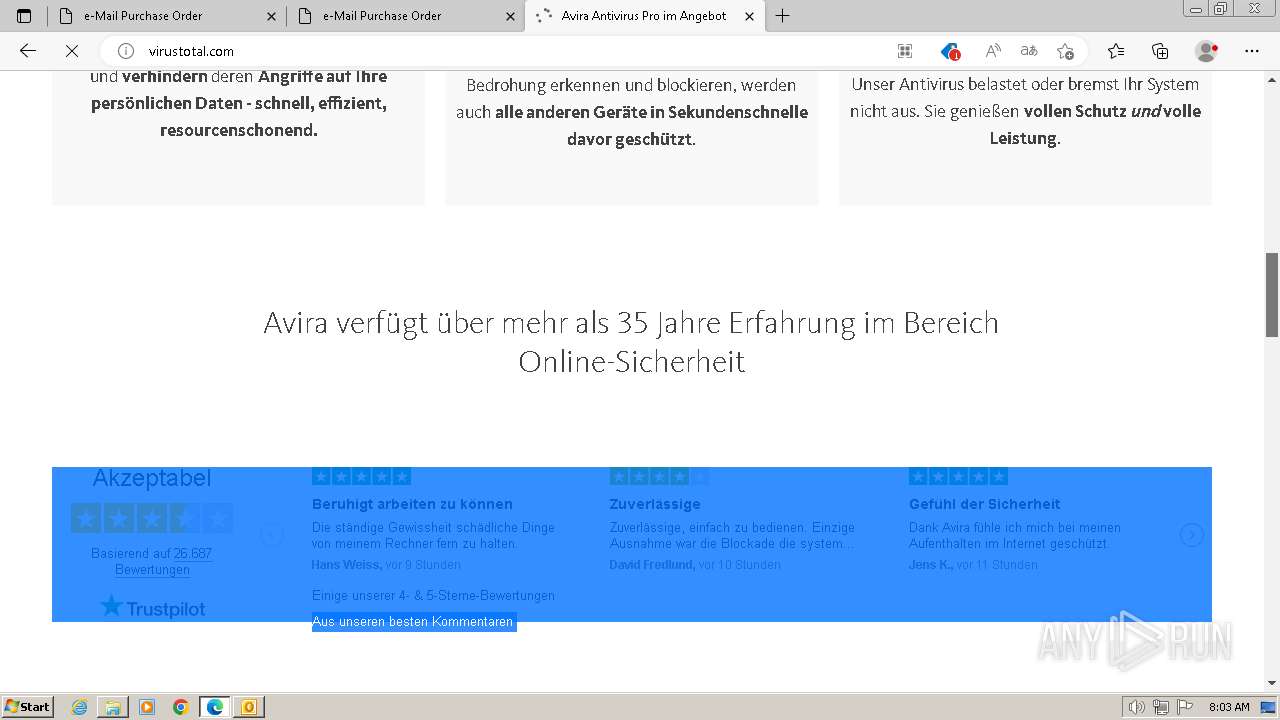The image size is (1280, 720).
Task: Show next Trustpilot review
Action: tap(1191, 535)
